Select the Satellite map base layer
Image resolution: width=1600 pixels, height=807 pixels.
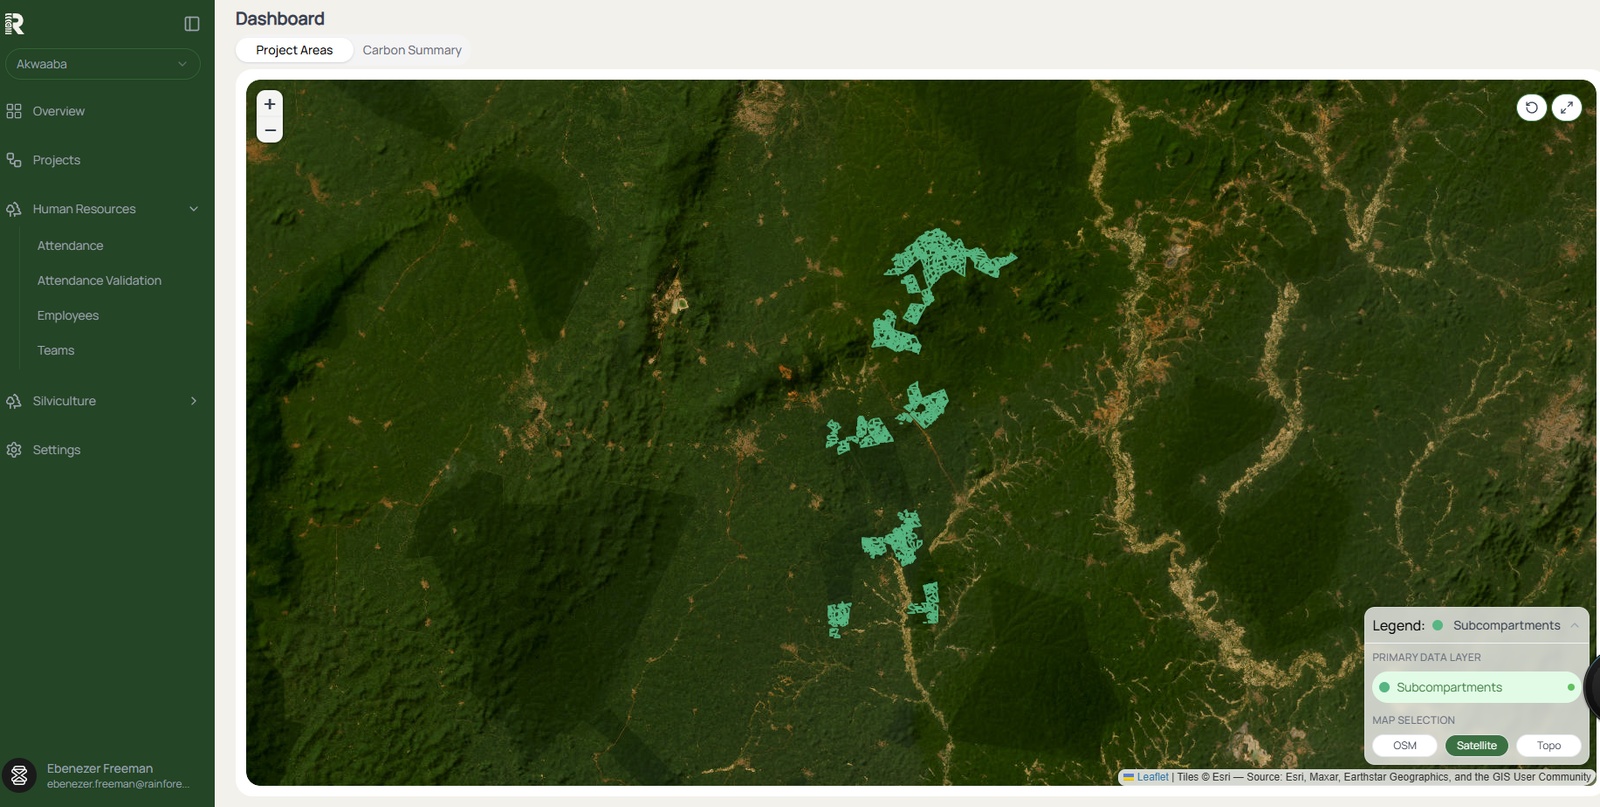click(x=1476, y=745)
